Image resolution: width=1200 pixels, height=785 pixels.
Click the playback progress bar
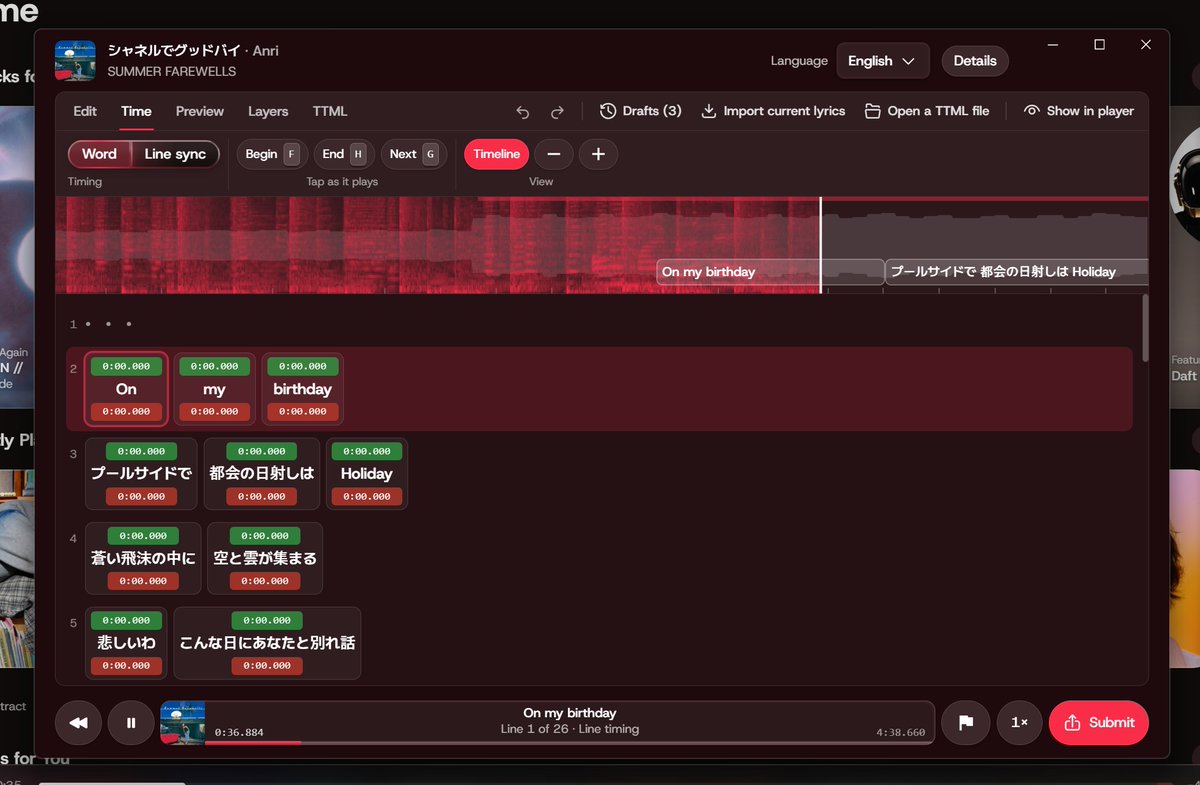click(568, 743)
